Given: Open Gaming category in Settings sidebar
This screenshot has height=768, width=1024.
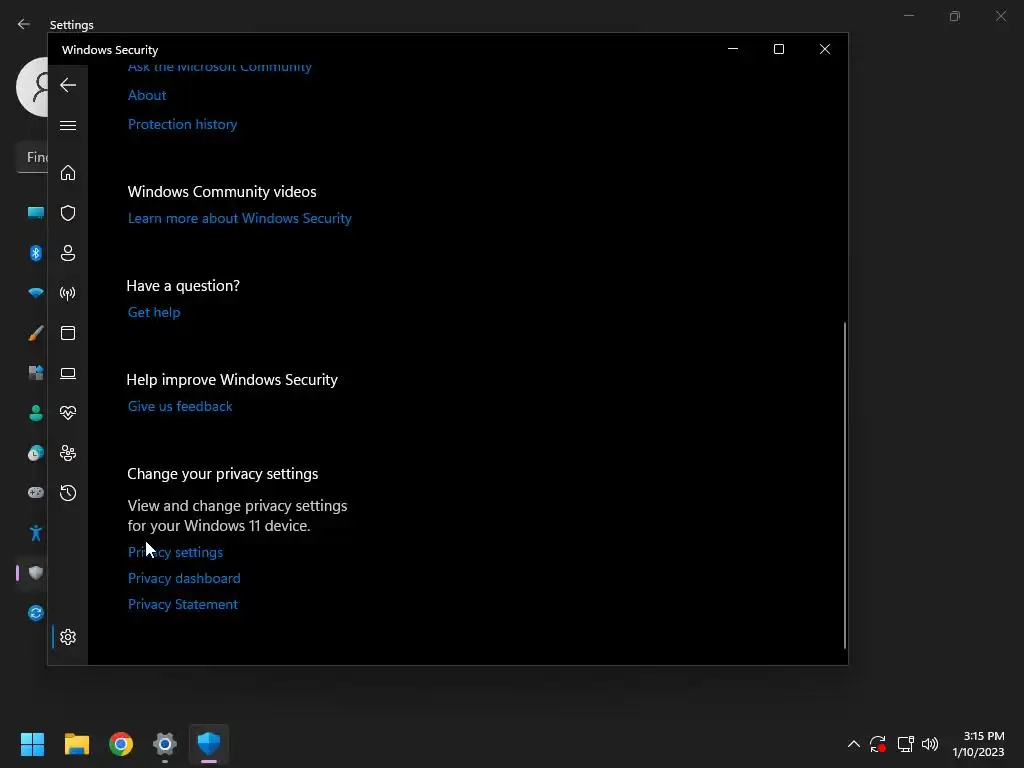Looking at the screenshot, I should coord(36,492).
